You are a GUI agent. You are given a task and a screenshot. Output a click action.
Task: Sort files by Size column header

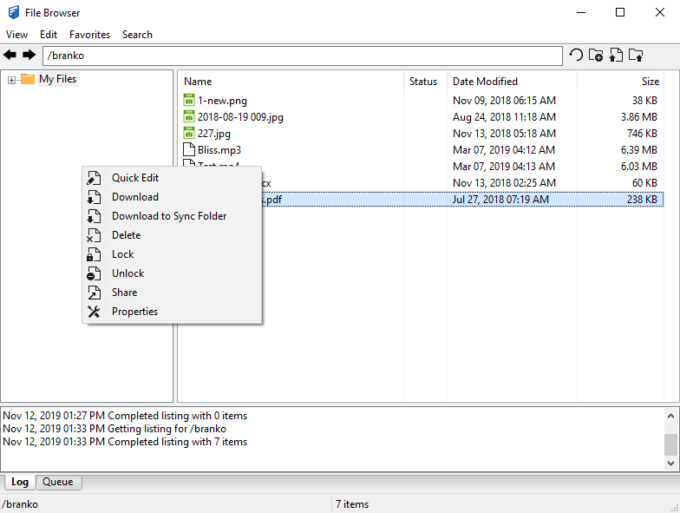(x=650, y=81)
